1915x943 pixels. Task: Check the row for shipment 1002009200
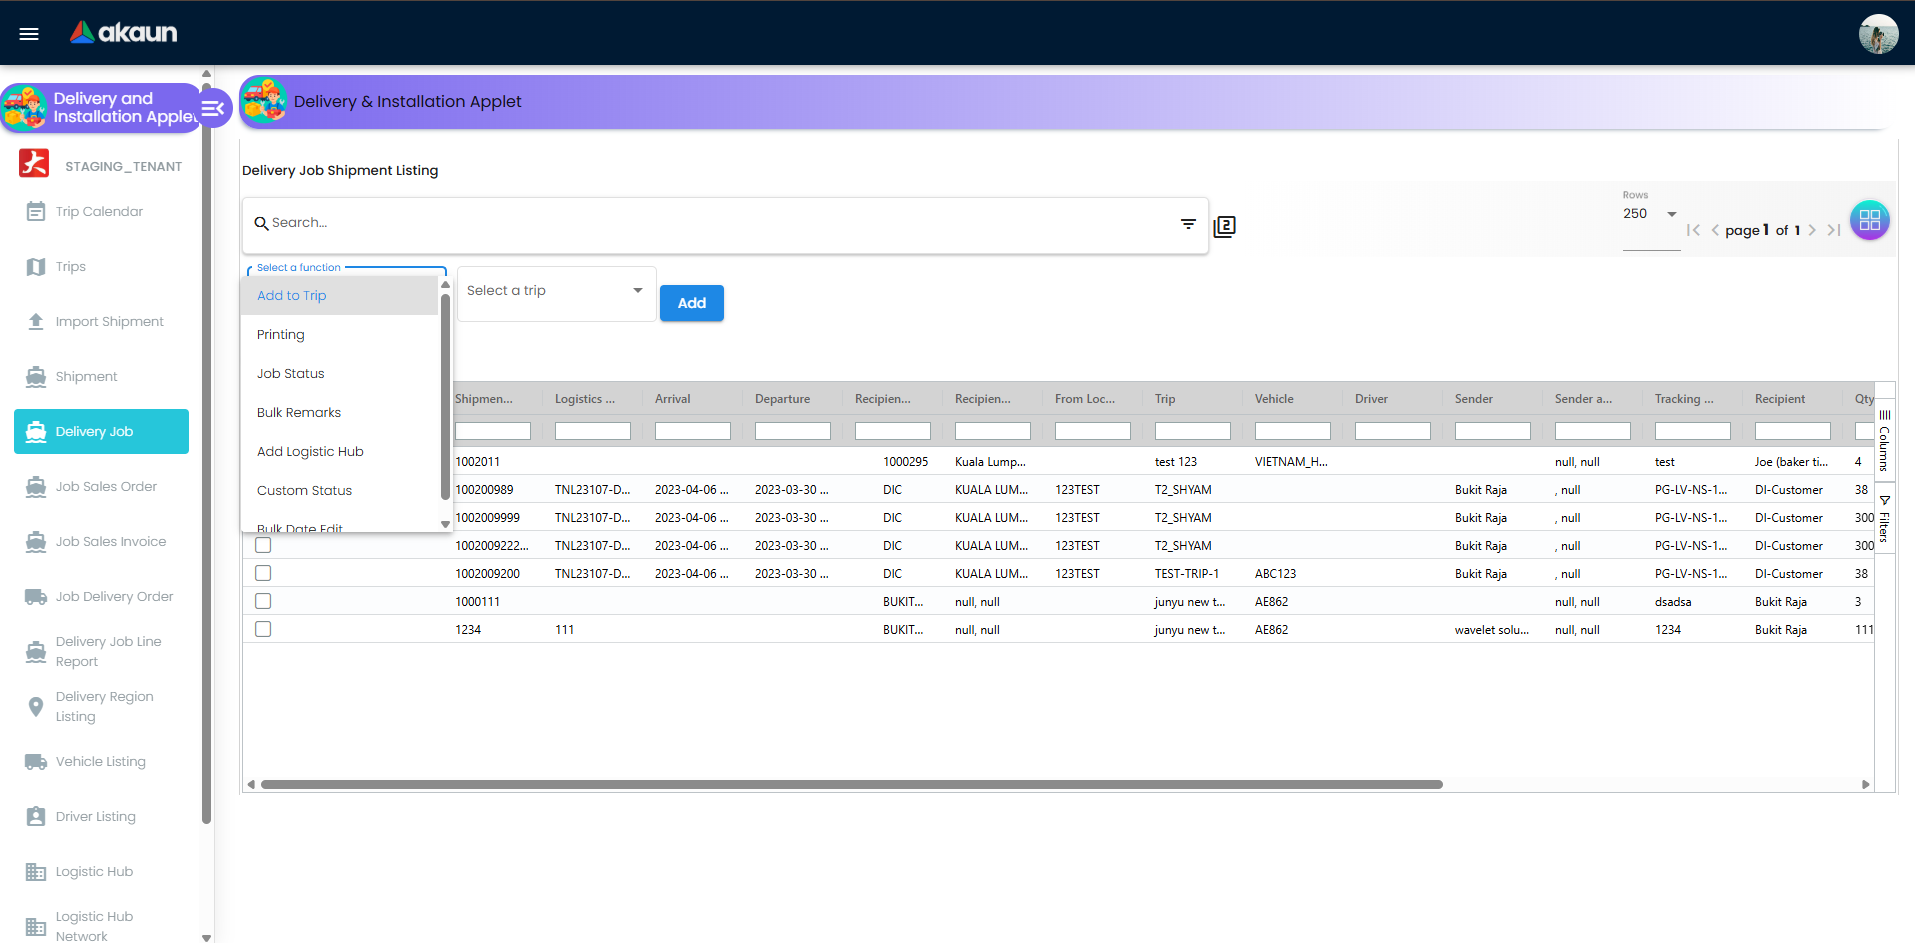point(262,573)
